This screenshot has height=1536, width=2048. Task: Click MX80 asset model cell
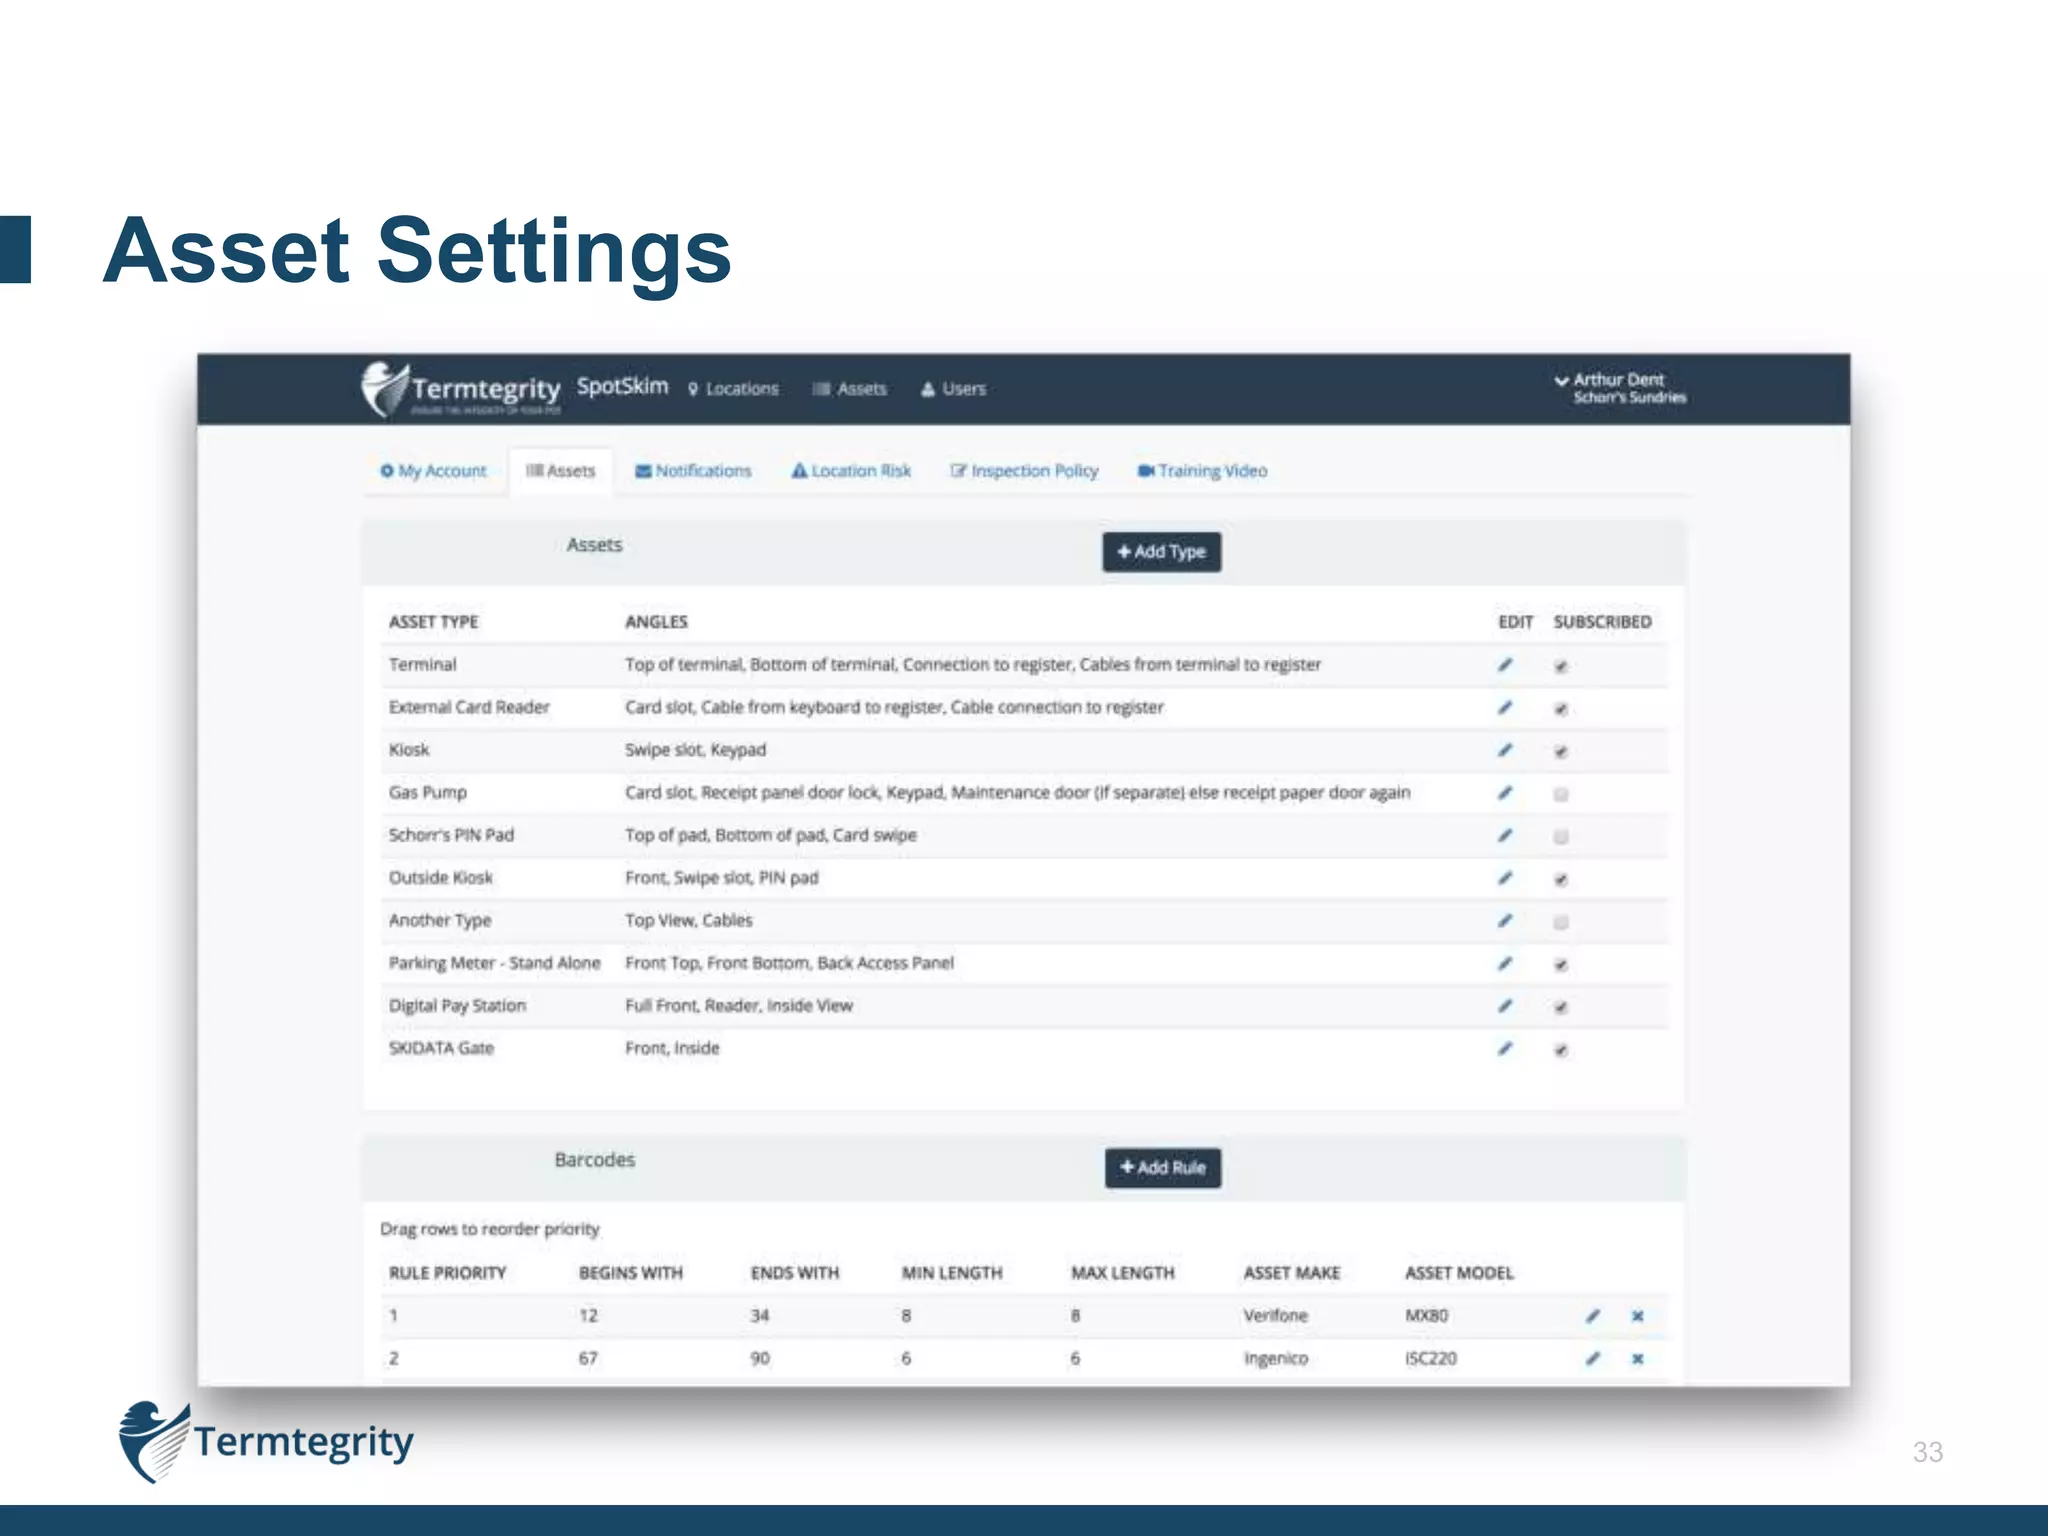click(1427, 1316)
